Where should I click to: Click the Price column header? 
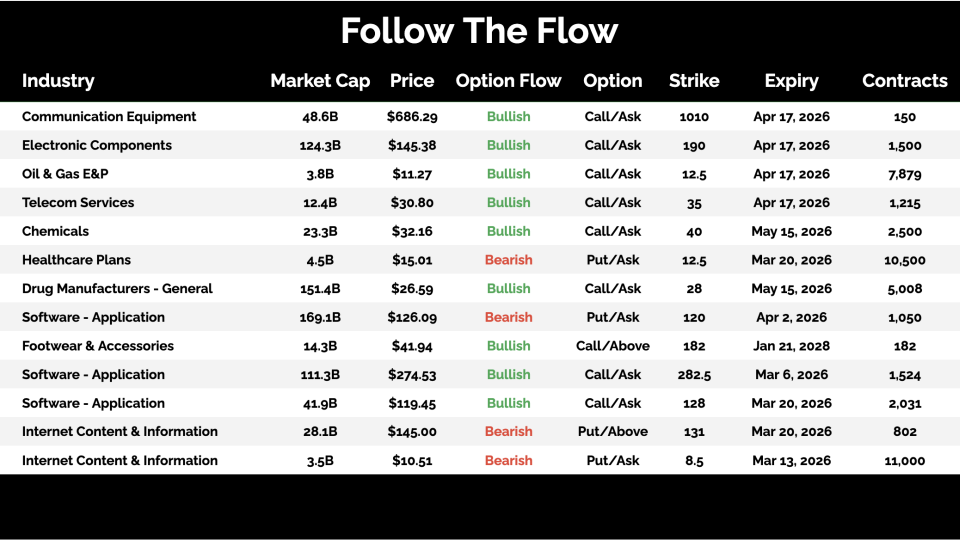[x=412, y=81]
